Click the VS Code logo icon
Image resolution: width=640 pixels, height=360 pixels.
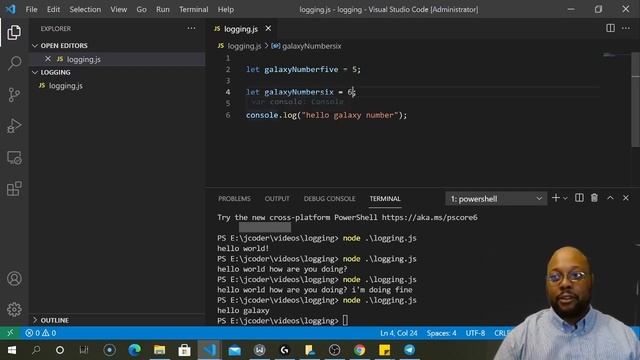10,9
